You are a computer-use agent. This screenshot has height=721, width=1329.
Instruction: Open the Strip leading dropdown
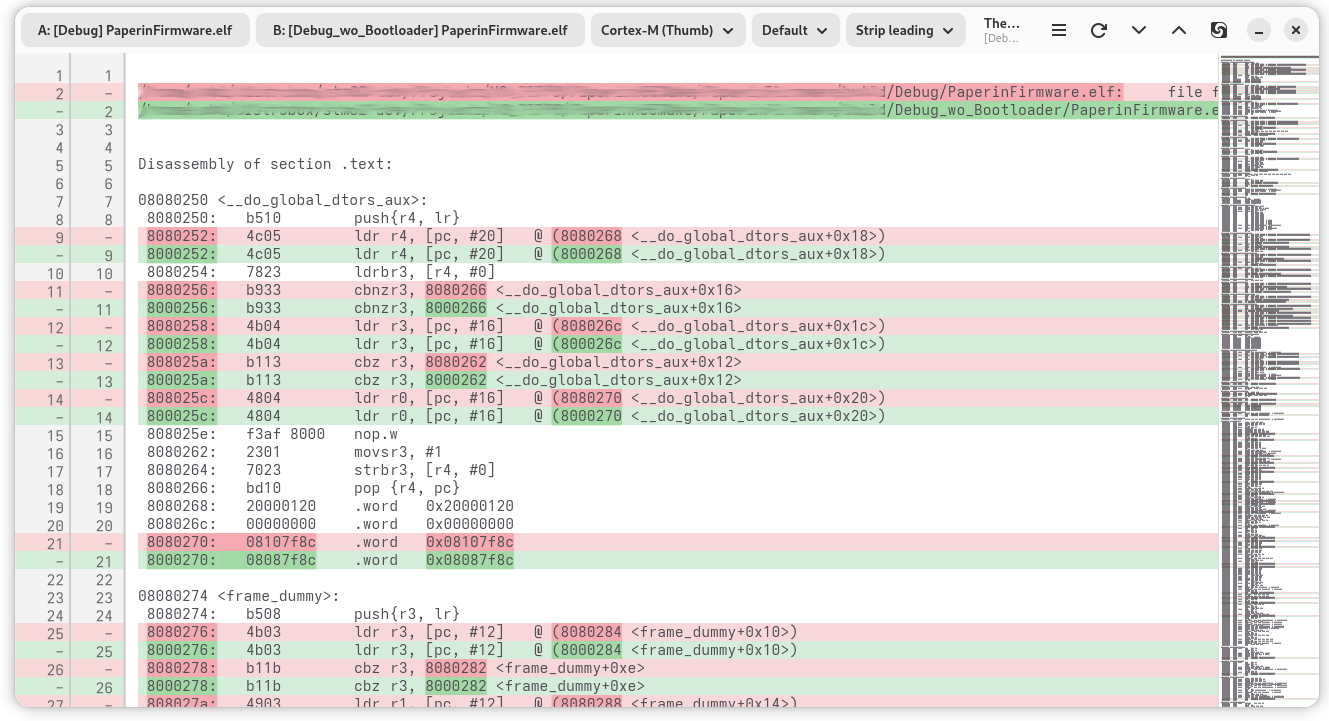coord(905,30)
